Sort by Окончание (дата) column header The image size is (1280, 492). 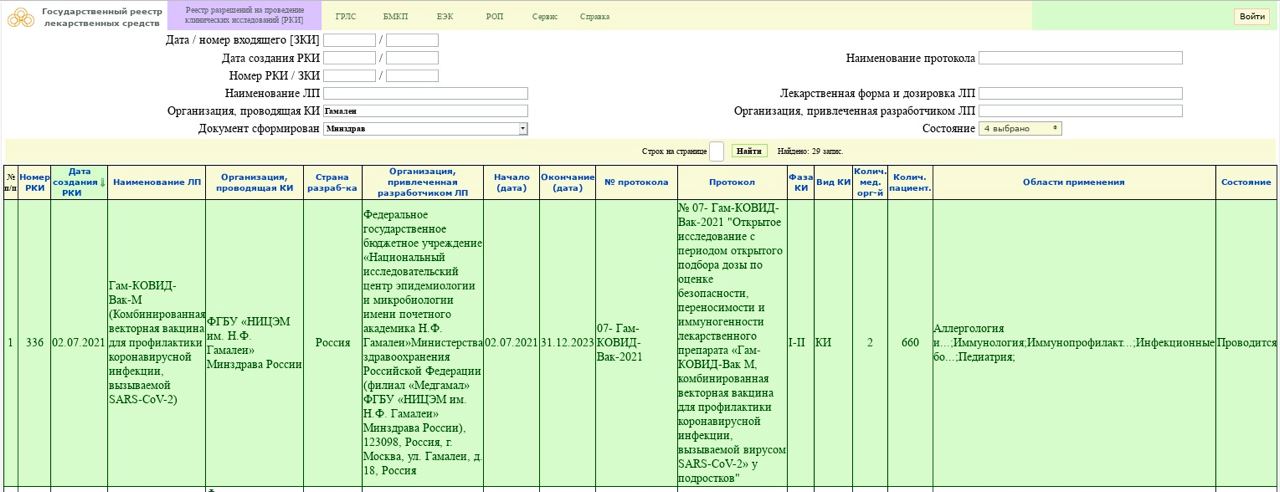pyautogui.click(x=567, y=182)
